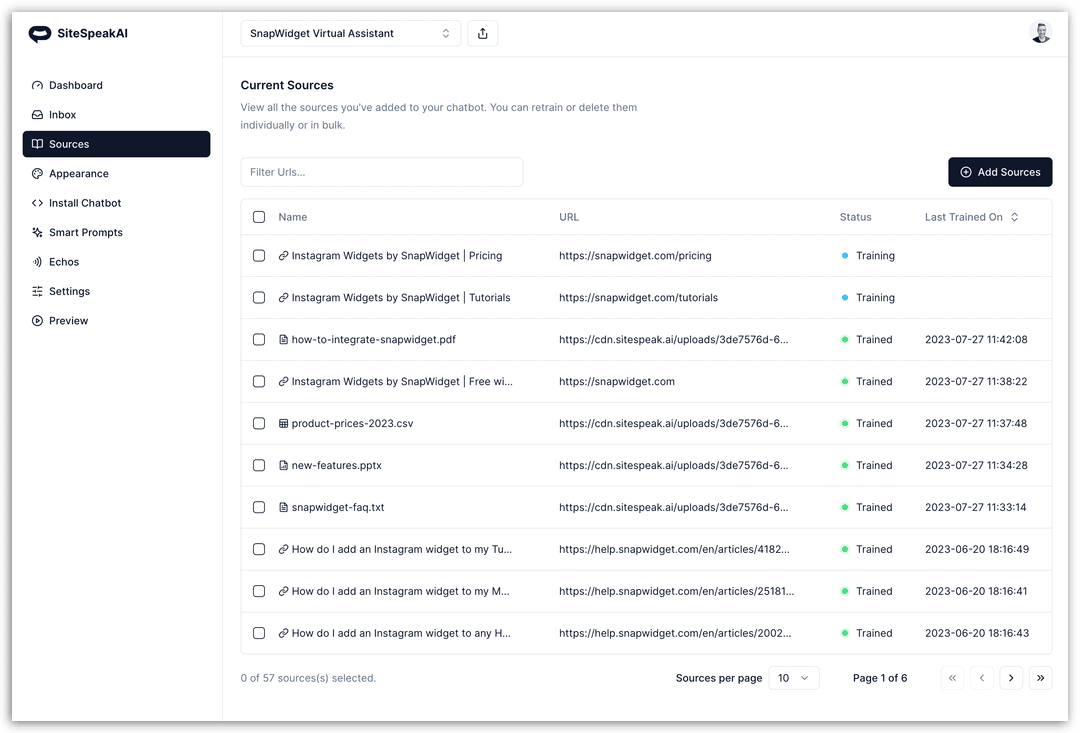Image resolution: width=1080 pixels, height=733 pixels.
Task: Go to the next page arrow
Action: pyautogui.click(x=1011, y=678)
